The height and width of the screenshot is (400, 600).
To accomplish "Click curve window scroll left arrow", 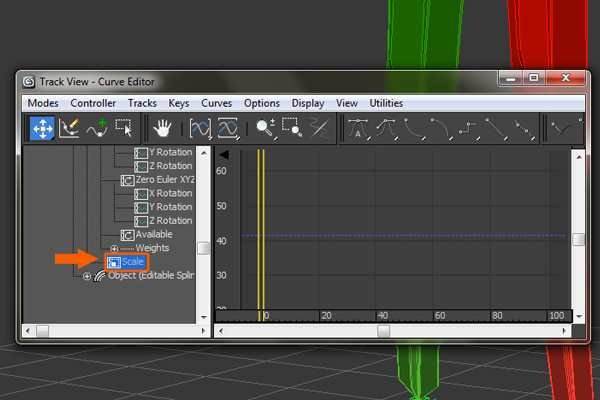I will [x=221, y=331].
